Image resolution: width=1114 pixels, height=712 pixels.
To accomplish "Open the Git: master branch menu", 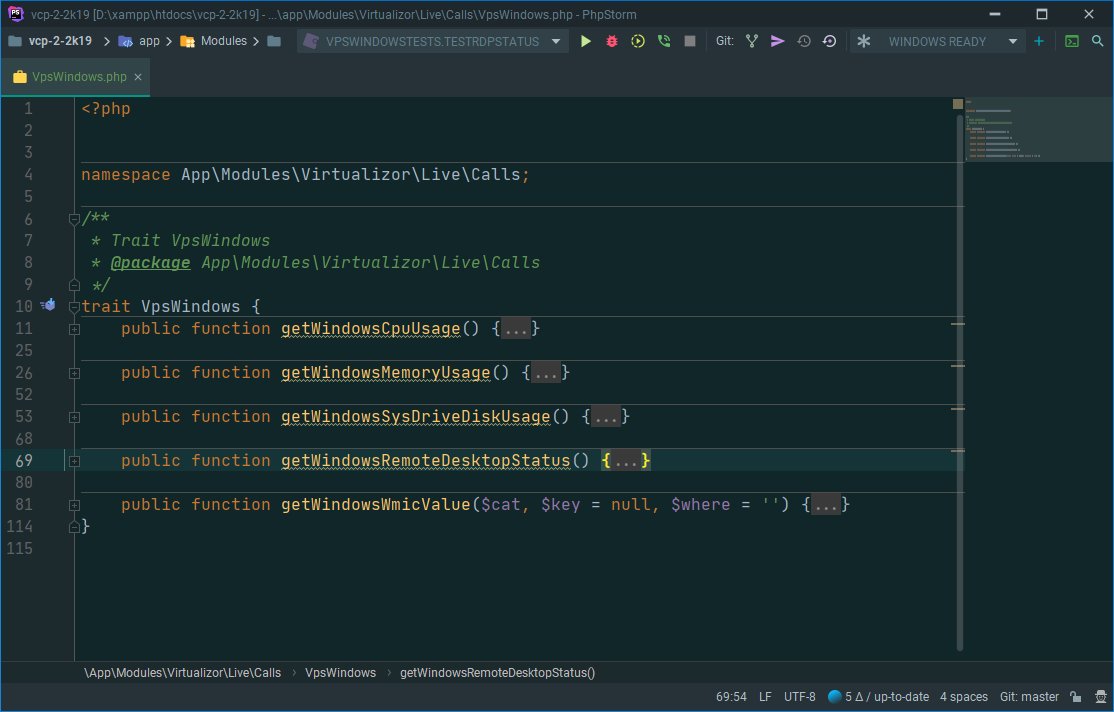I will pos(1029,697).
